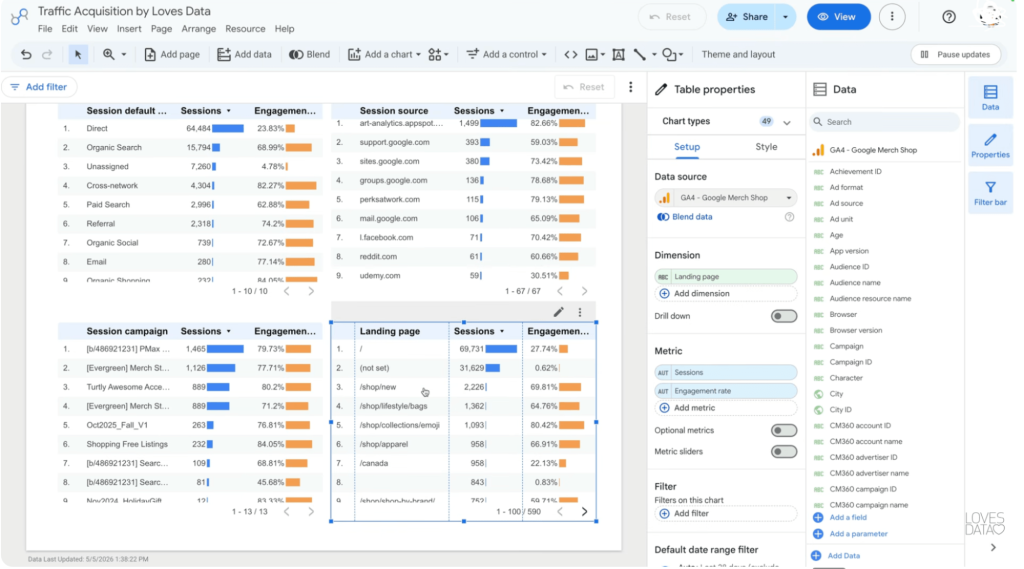Viewport: 1024px width, 569px height.
Task: Click the pencil edit icon above Landing page table
Action: [558, 312]
